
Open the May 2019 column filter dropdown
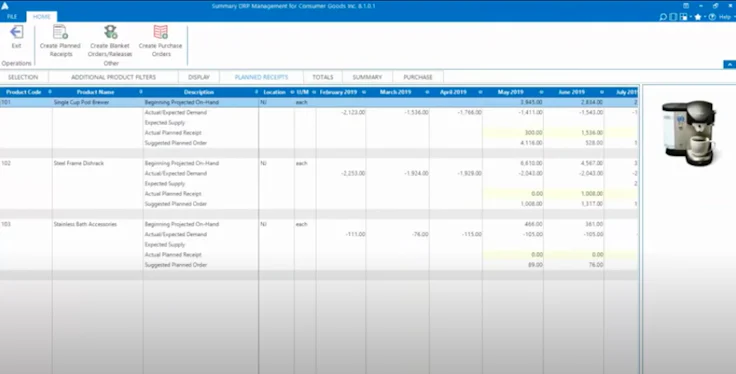[x=541, y=92]
